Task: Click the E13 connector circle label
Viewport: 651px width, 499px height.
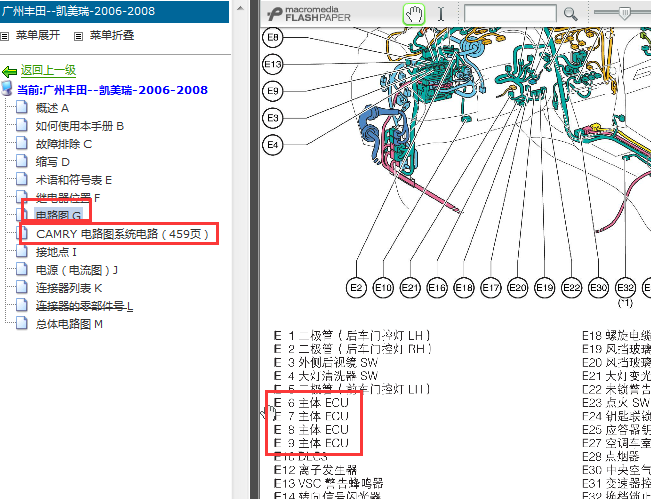Action: tap(273, 64)
